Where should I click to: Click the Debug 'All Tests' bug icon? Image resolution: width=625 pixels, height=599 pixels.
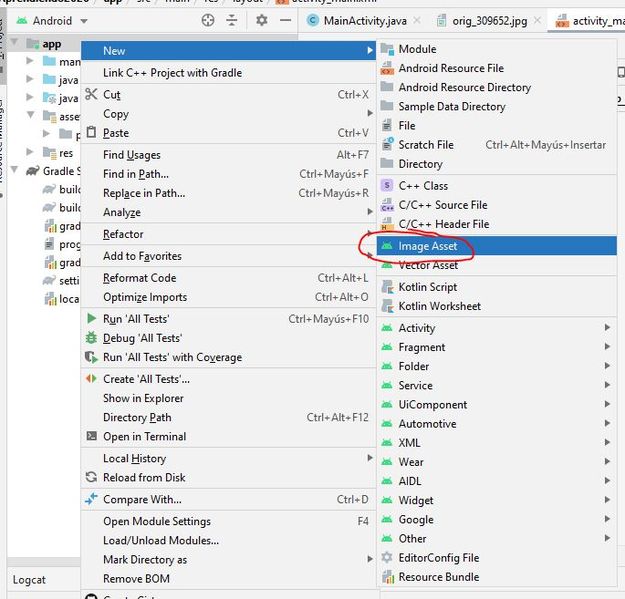(91, 338)
